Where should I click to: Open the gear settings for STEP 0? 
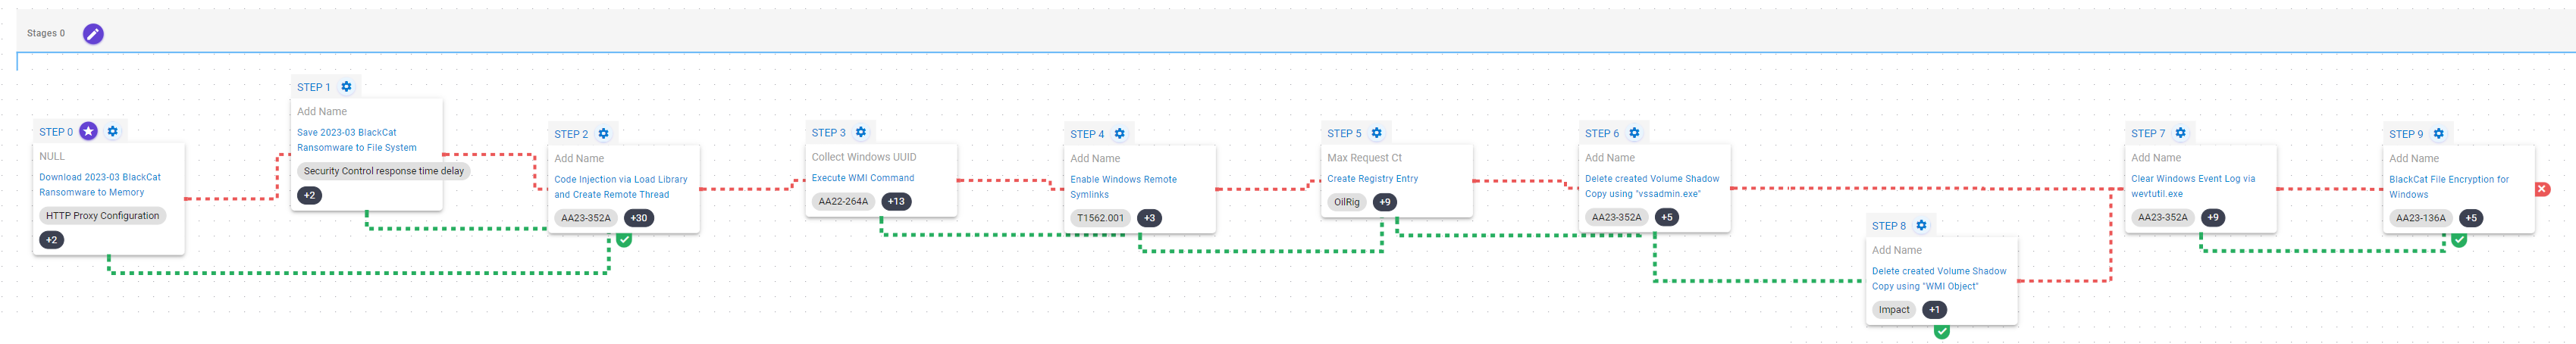pyautogui.click(x=113, y=131)
